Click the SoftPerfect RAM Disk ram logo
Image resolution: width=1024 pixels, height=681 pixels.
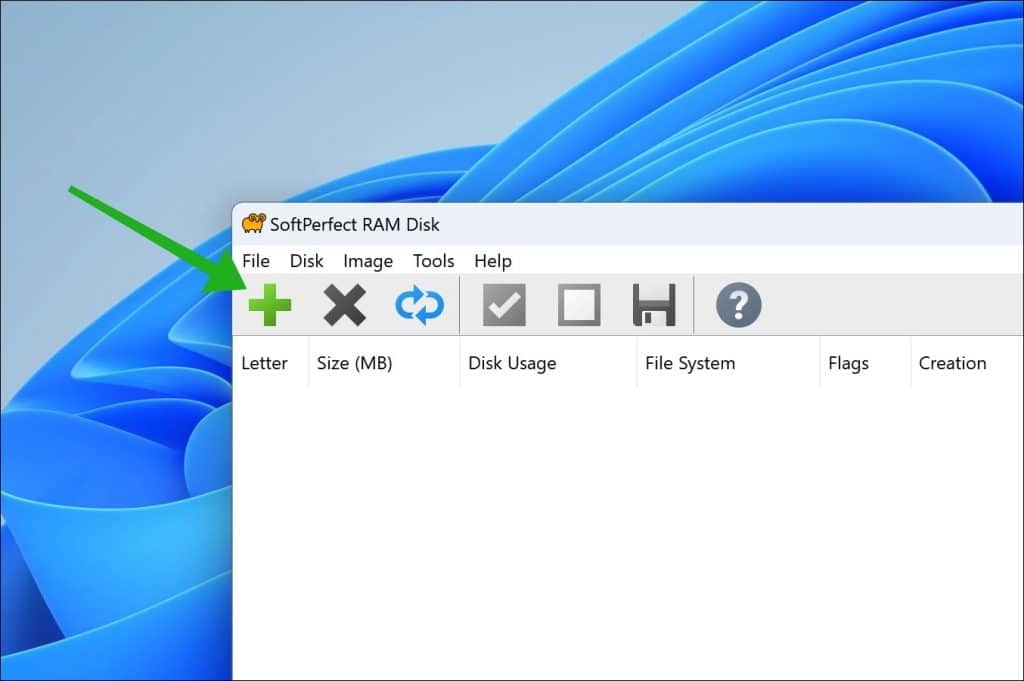pos(253,223)
